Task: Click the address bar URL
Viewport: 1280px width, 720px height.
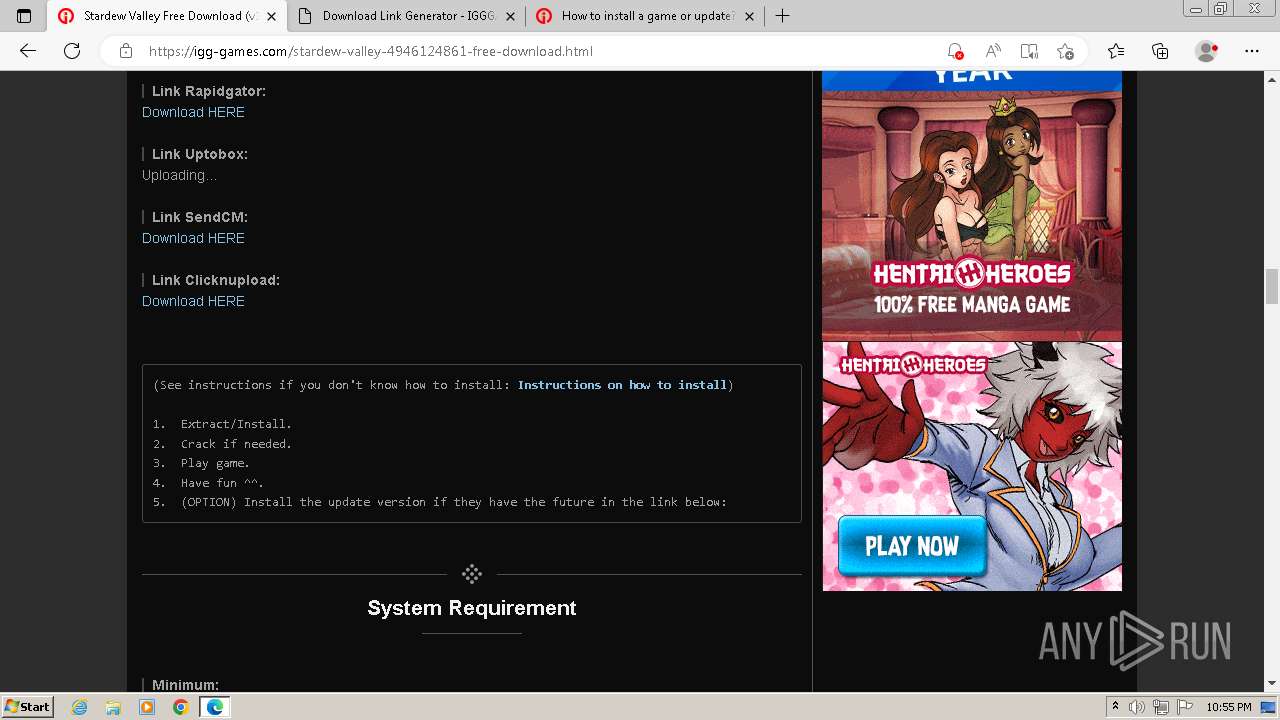Action: (x=370, y=51)
